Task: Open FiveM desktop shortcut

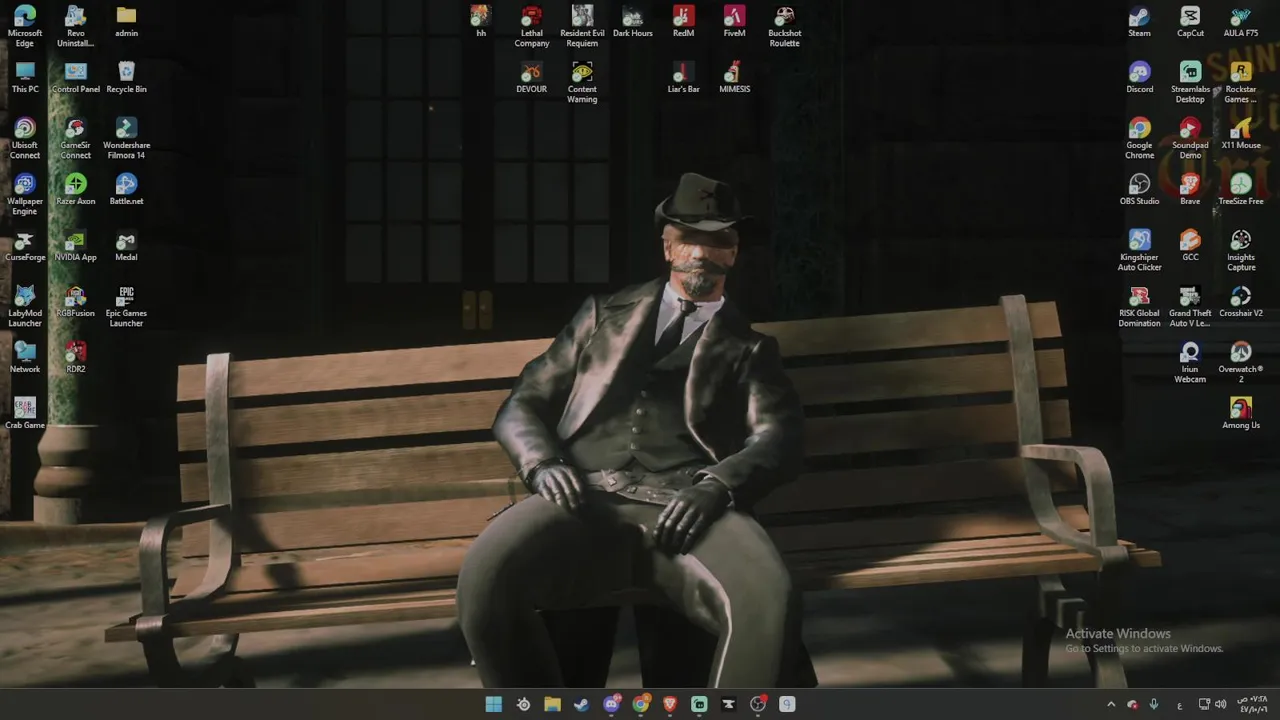Action: (734, 21)
